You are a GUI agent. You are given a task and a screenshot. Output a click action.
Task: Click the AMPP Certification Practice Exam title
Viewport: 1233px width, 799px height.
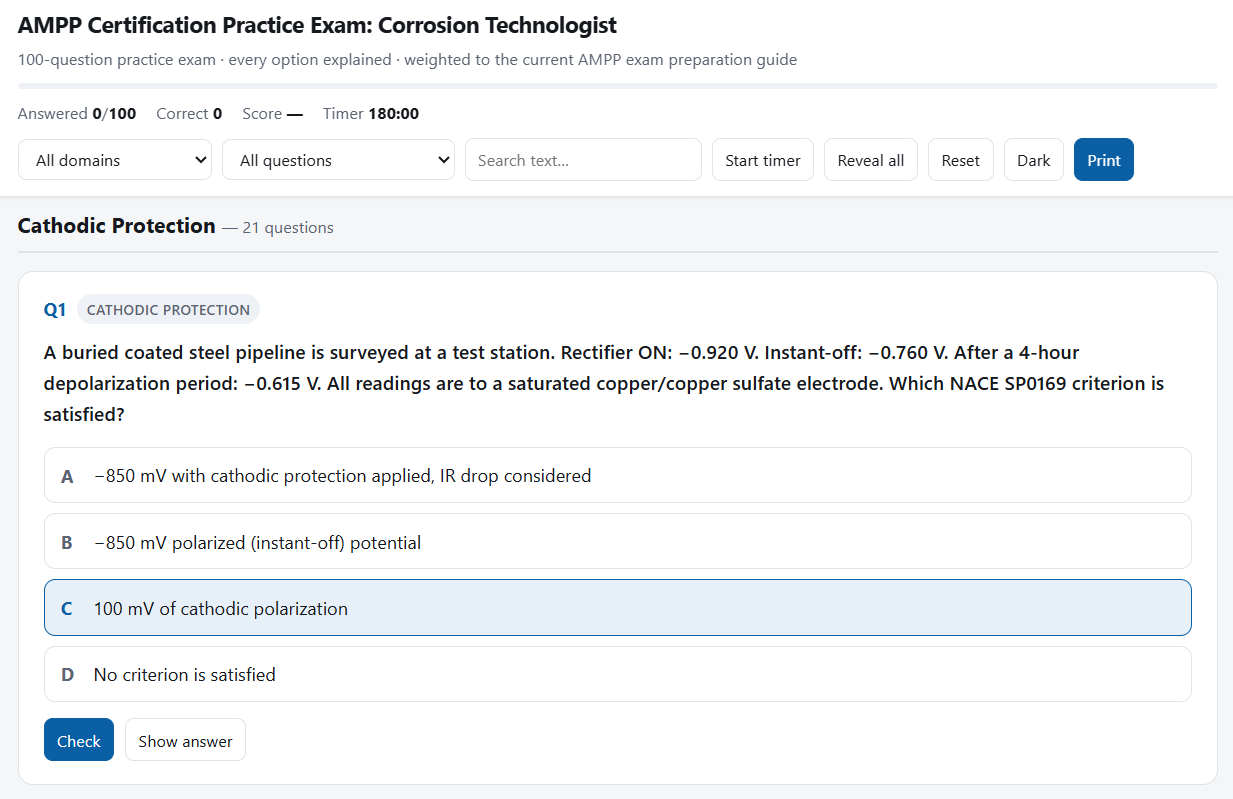pos(317,25)
